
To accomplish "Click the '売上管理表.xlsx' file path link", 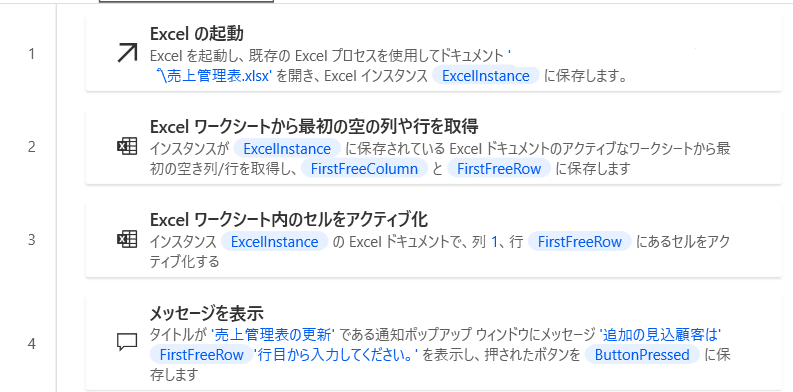I will (215, 76).
